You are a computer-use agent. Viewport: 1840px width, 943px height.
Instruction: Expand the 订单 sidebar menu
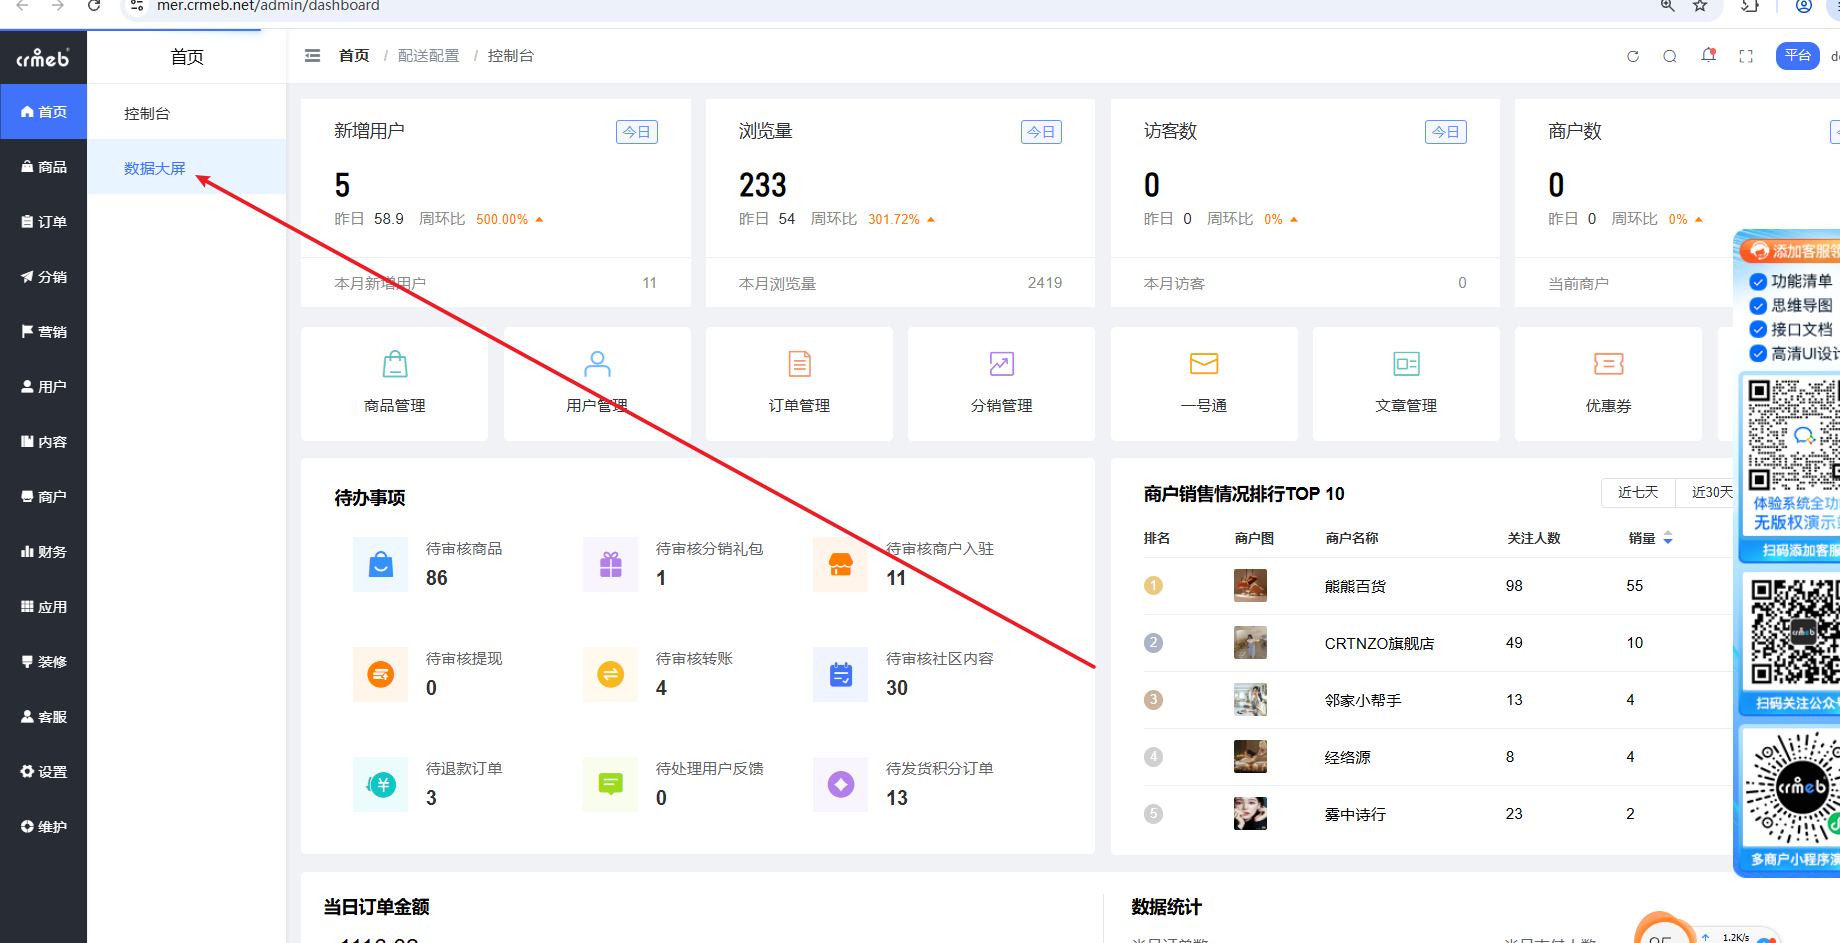tap(44, 222)
